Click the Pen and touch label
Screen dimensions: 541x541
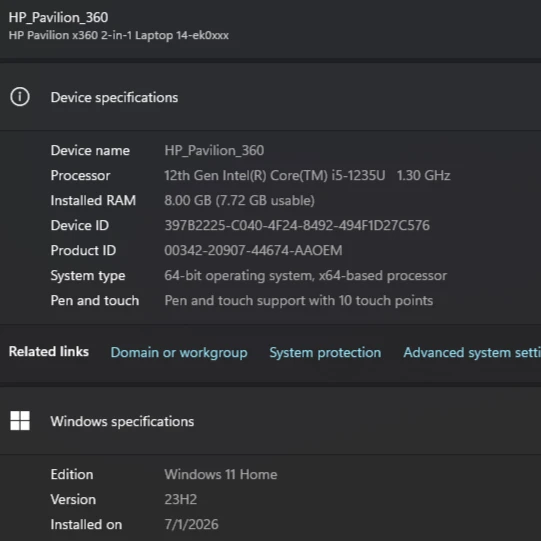[95, 301]
